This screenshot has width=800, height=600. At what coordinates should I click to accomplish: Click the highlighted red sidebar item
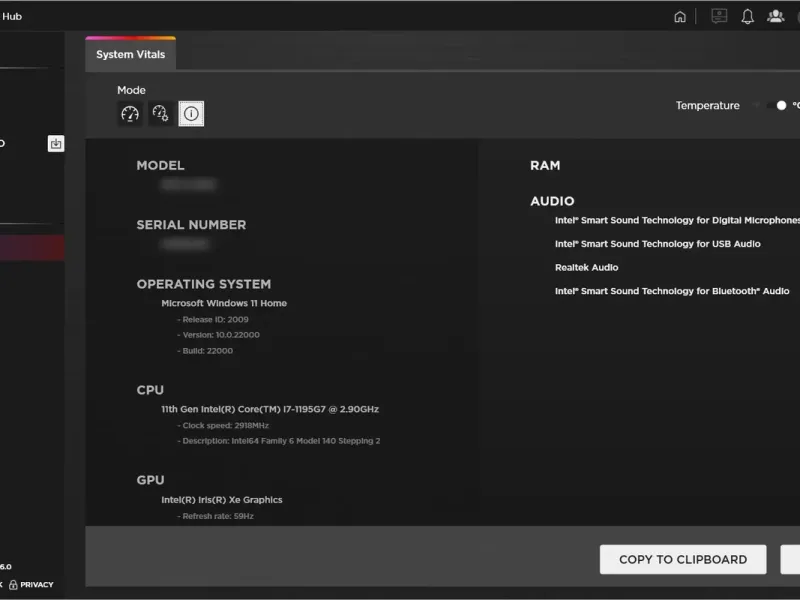tap(32, 248)
